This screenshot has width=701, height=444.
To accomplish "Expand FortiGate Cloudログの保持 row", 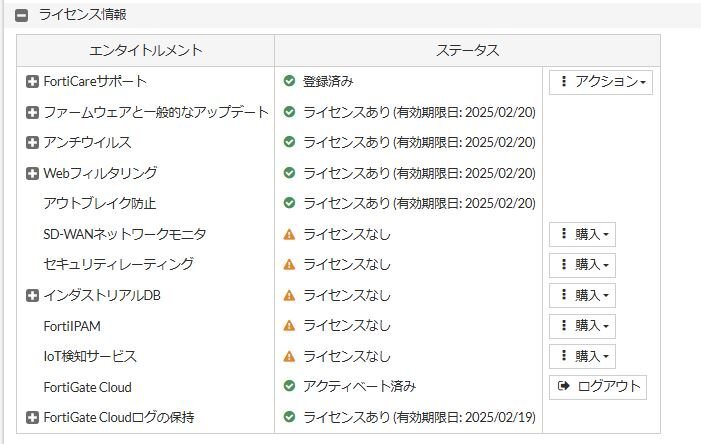I will (x=32, y=417).
